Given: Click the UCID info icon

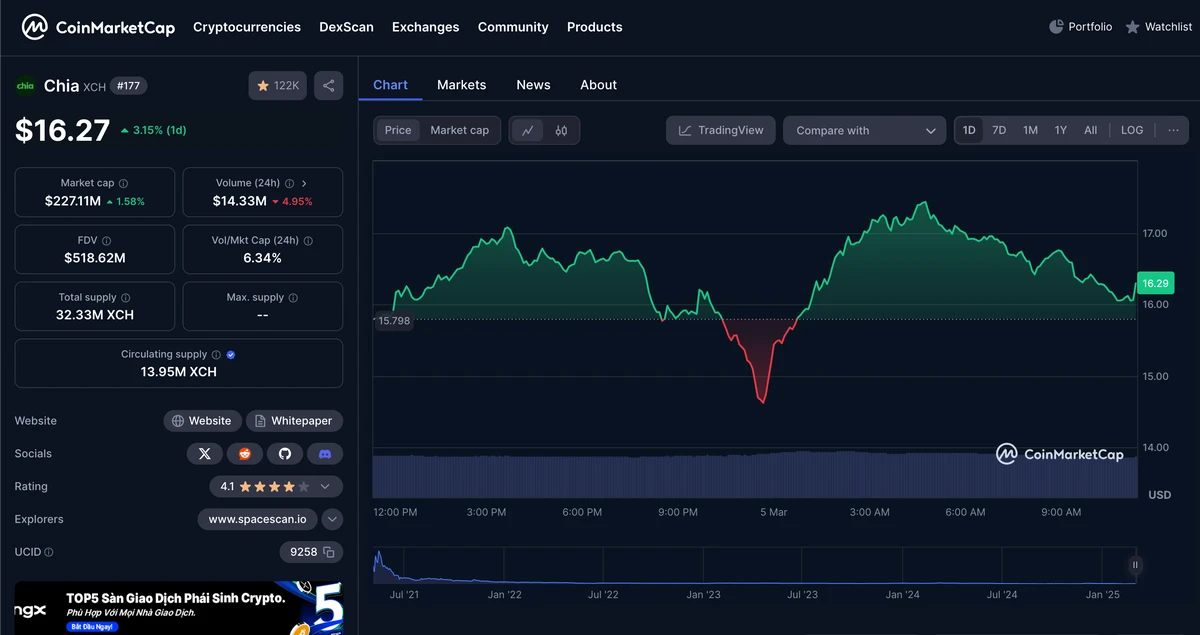Looking at the screenshot, I should point(49,552).
